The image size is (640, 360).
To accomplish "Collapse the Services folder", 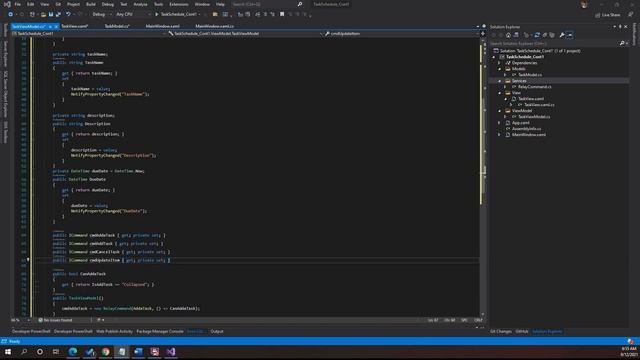I will pyautogui.click(x=499, y=81).
